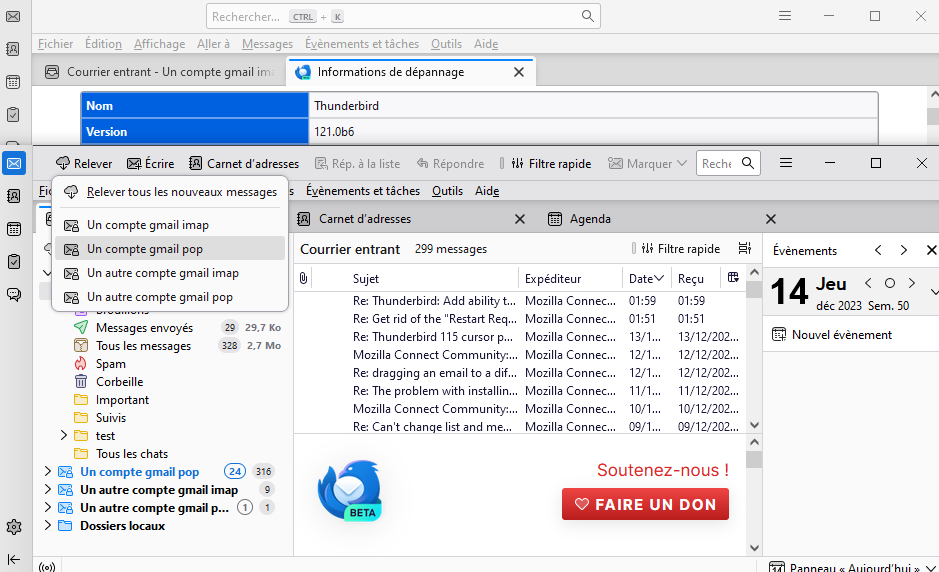Click online status icon in status bar
The width and height of the screenshot is (939, 572).
point(47,566)
